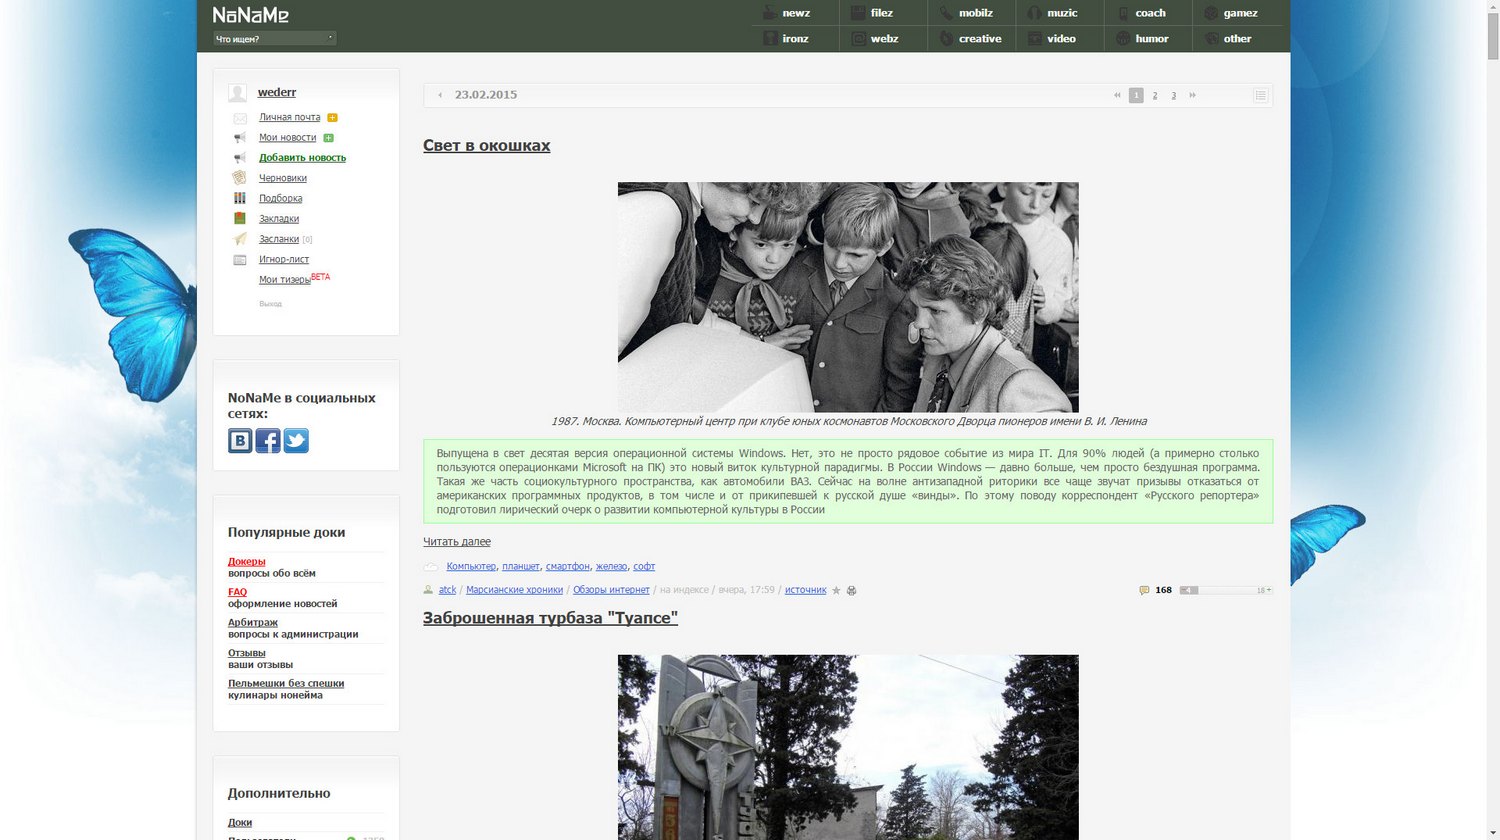Click the video category icon

[x=1034, y=39]
